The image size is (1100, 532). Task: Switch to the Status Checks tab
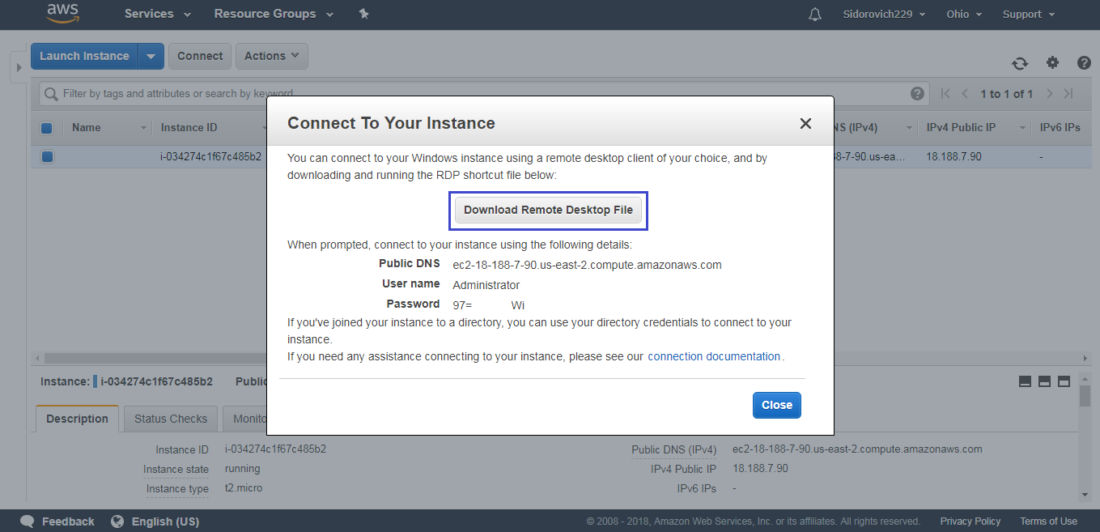[170, 418]
